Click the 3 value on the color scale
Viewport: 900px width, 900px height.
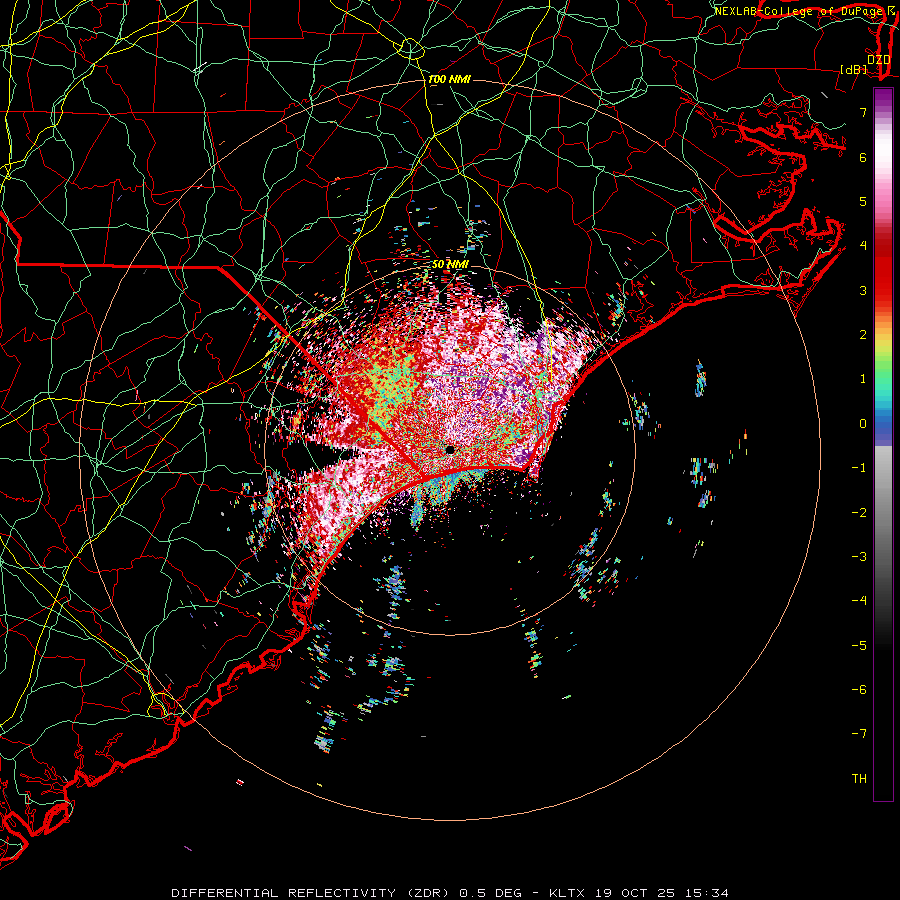(863, 290)
